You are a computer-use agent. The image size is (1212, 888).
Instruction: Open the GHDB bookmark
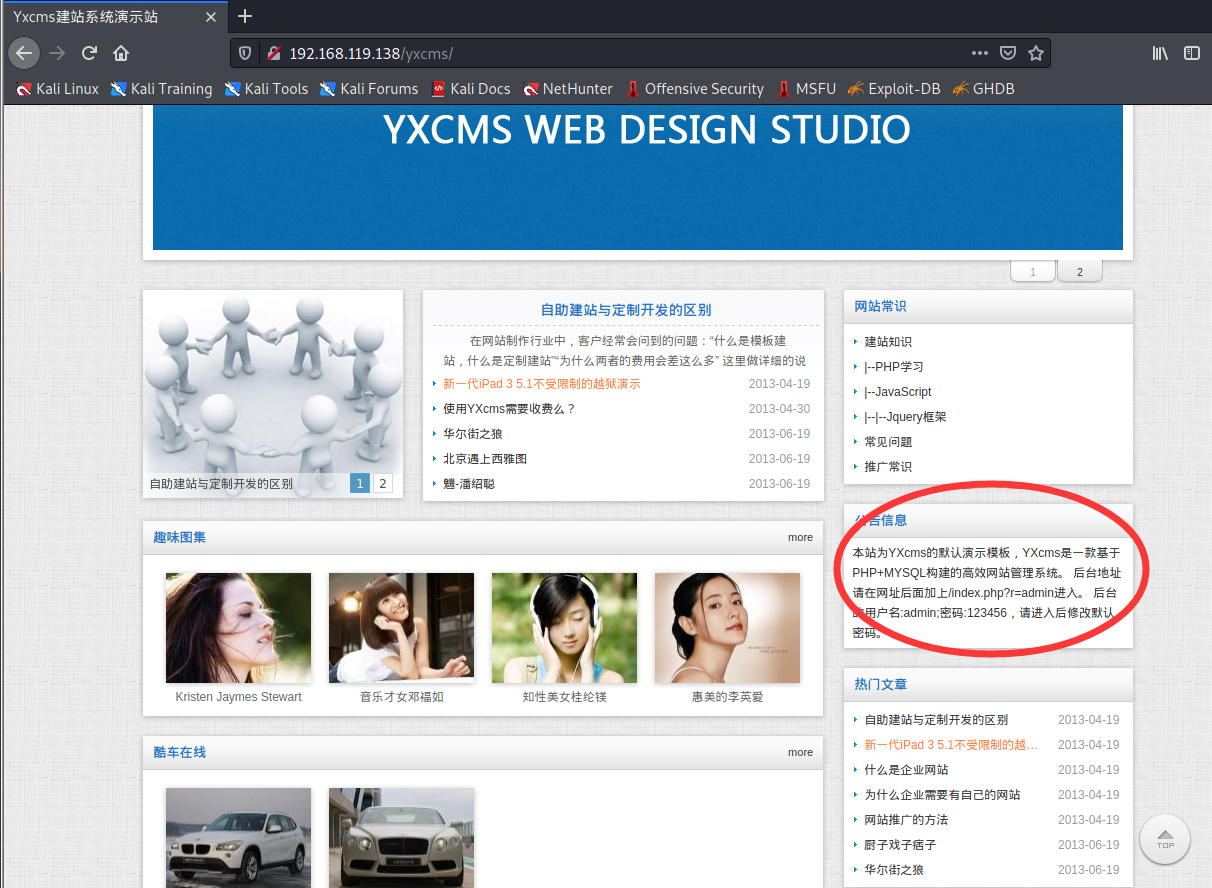click(x=984, y=89)
